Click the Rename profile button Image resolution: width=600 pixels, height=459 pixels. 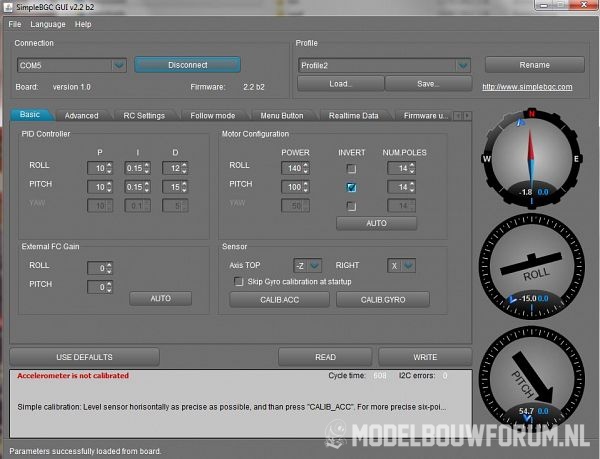(x=535, y=65)
